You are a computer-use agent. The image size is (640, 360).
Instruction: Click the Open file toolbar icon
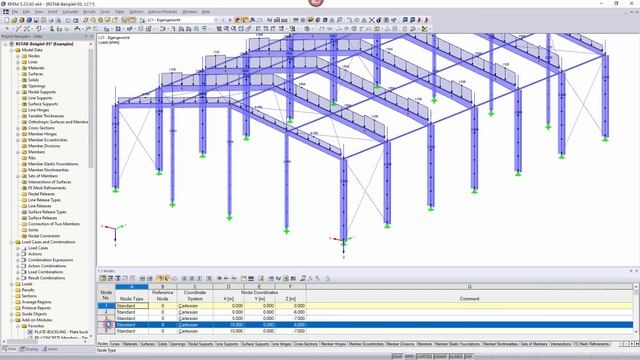coord(14,20)
